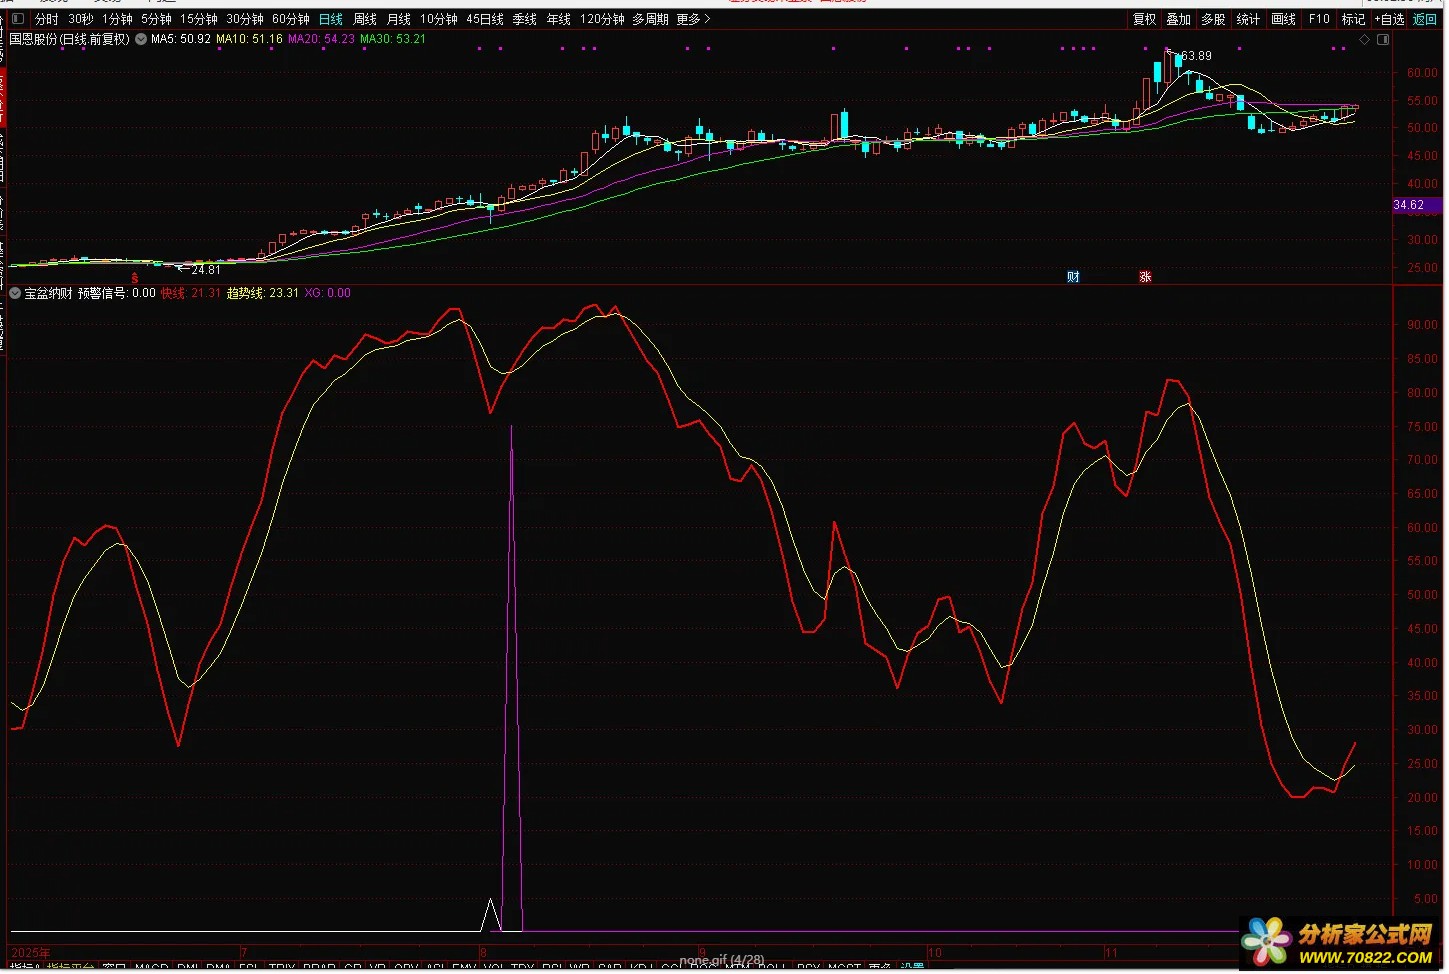Select the 1分钟 period
The image size is (1449, 974).
tap(117, 19)
